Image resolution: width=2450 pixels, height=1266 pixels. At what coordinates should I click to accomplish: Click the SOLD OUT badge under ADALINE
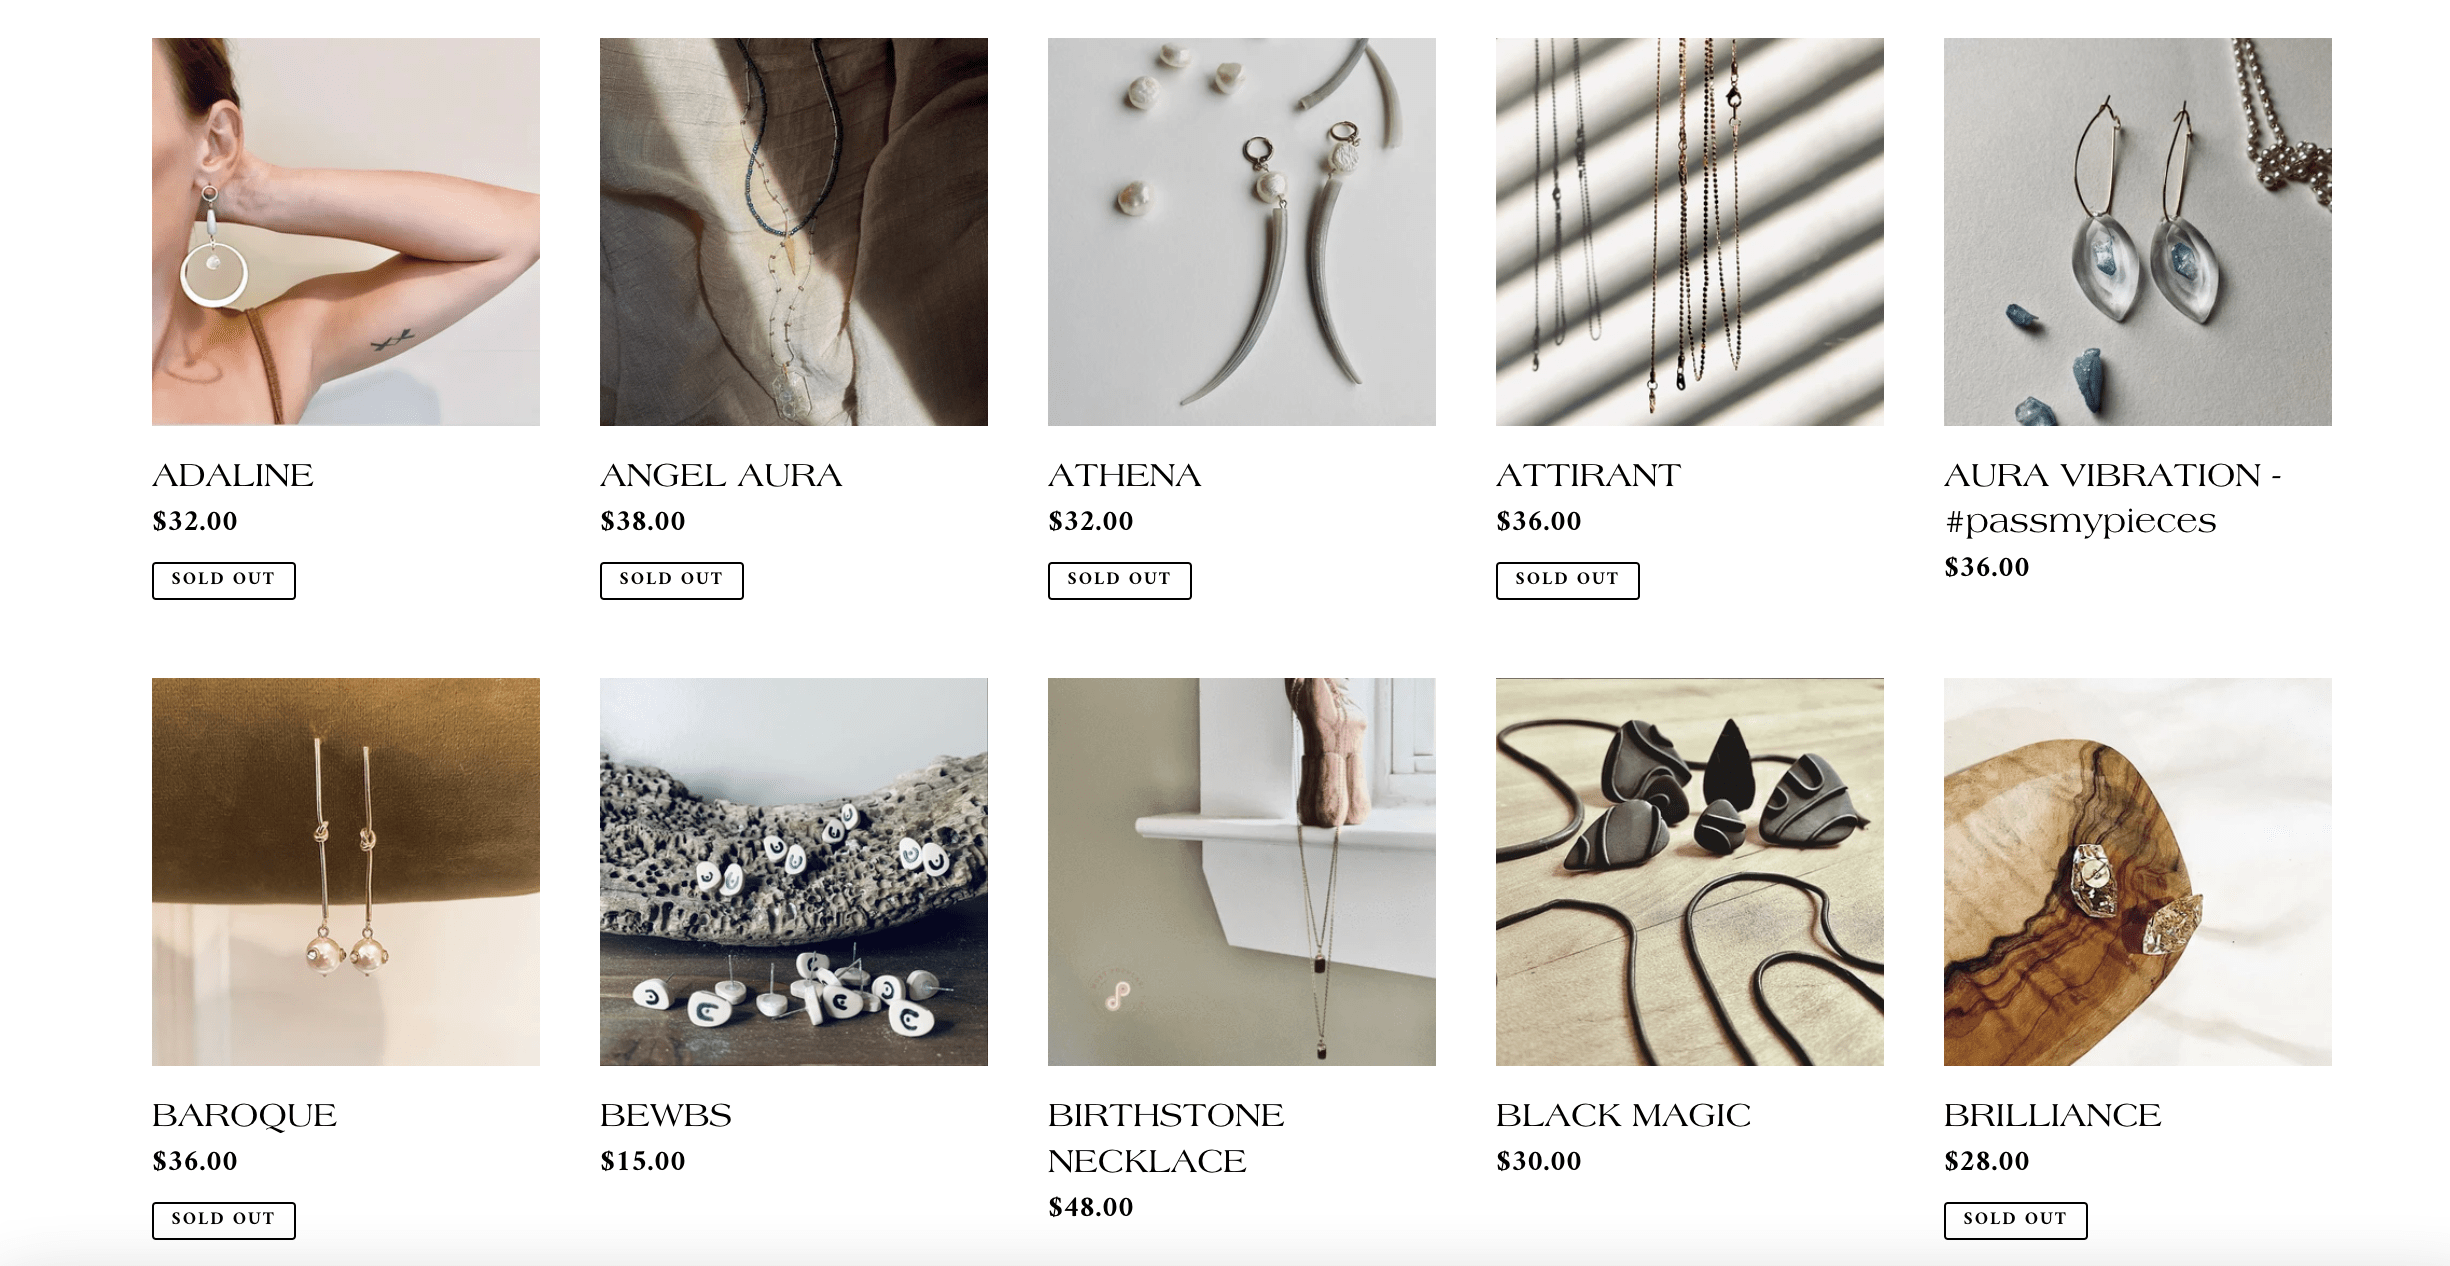[224, 580]
